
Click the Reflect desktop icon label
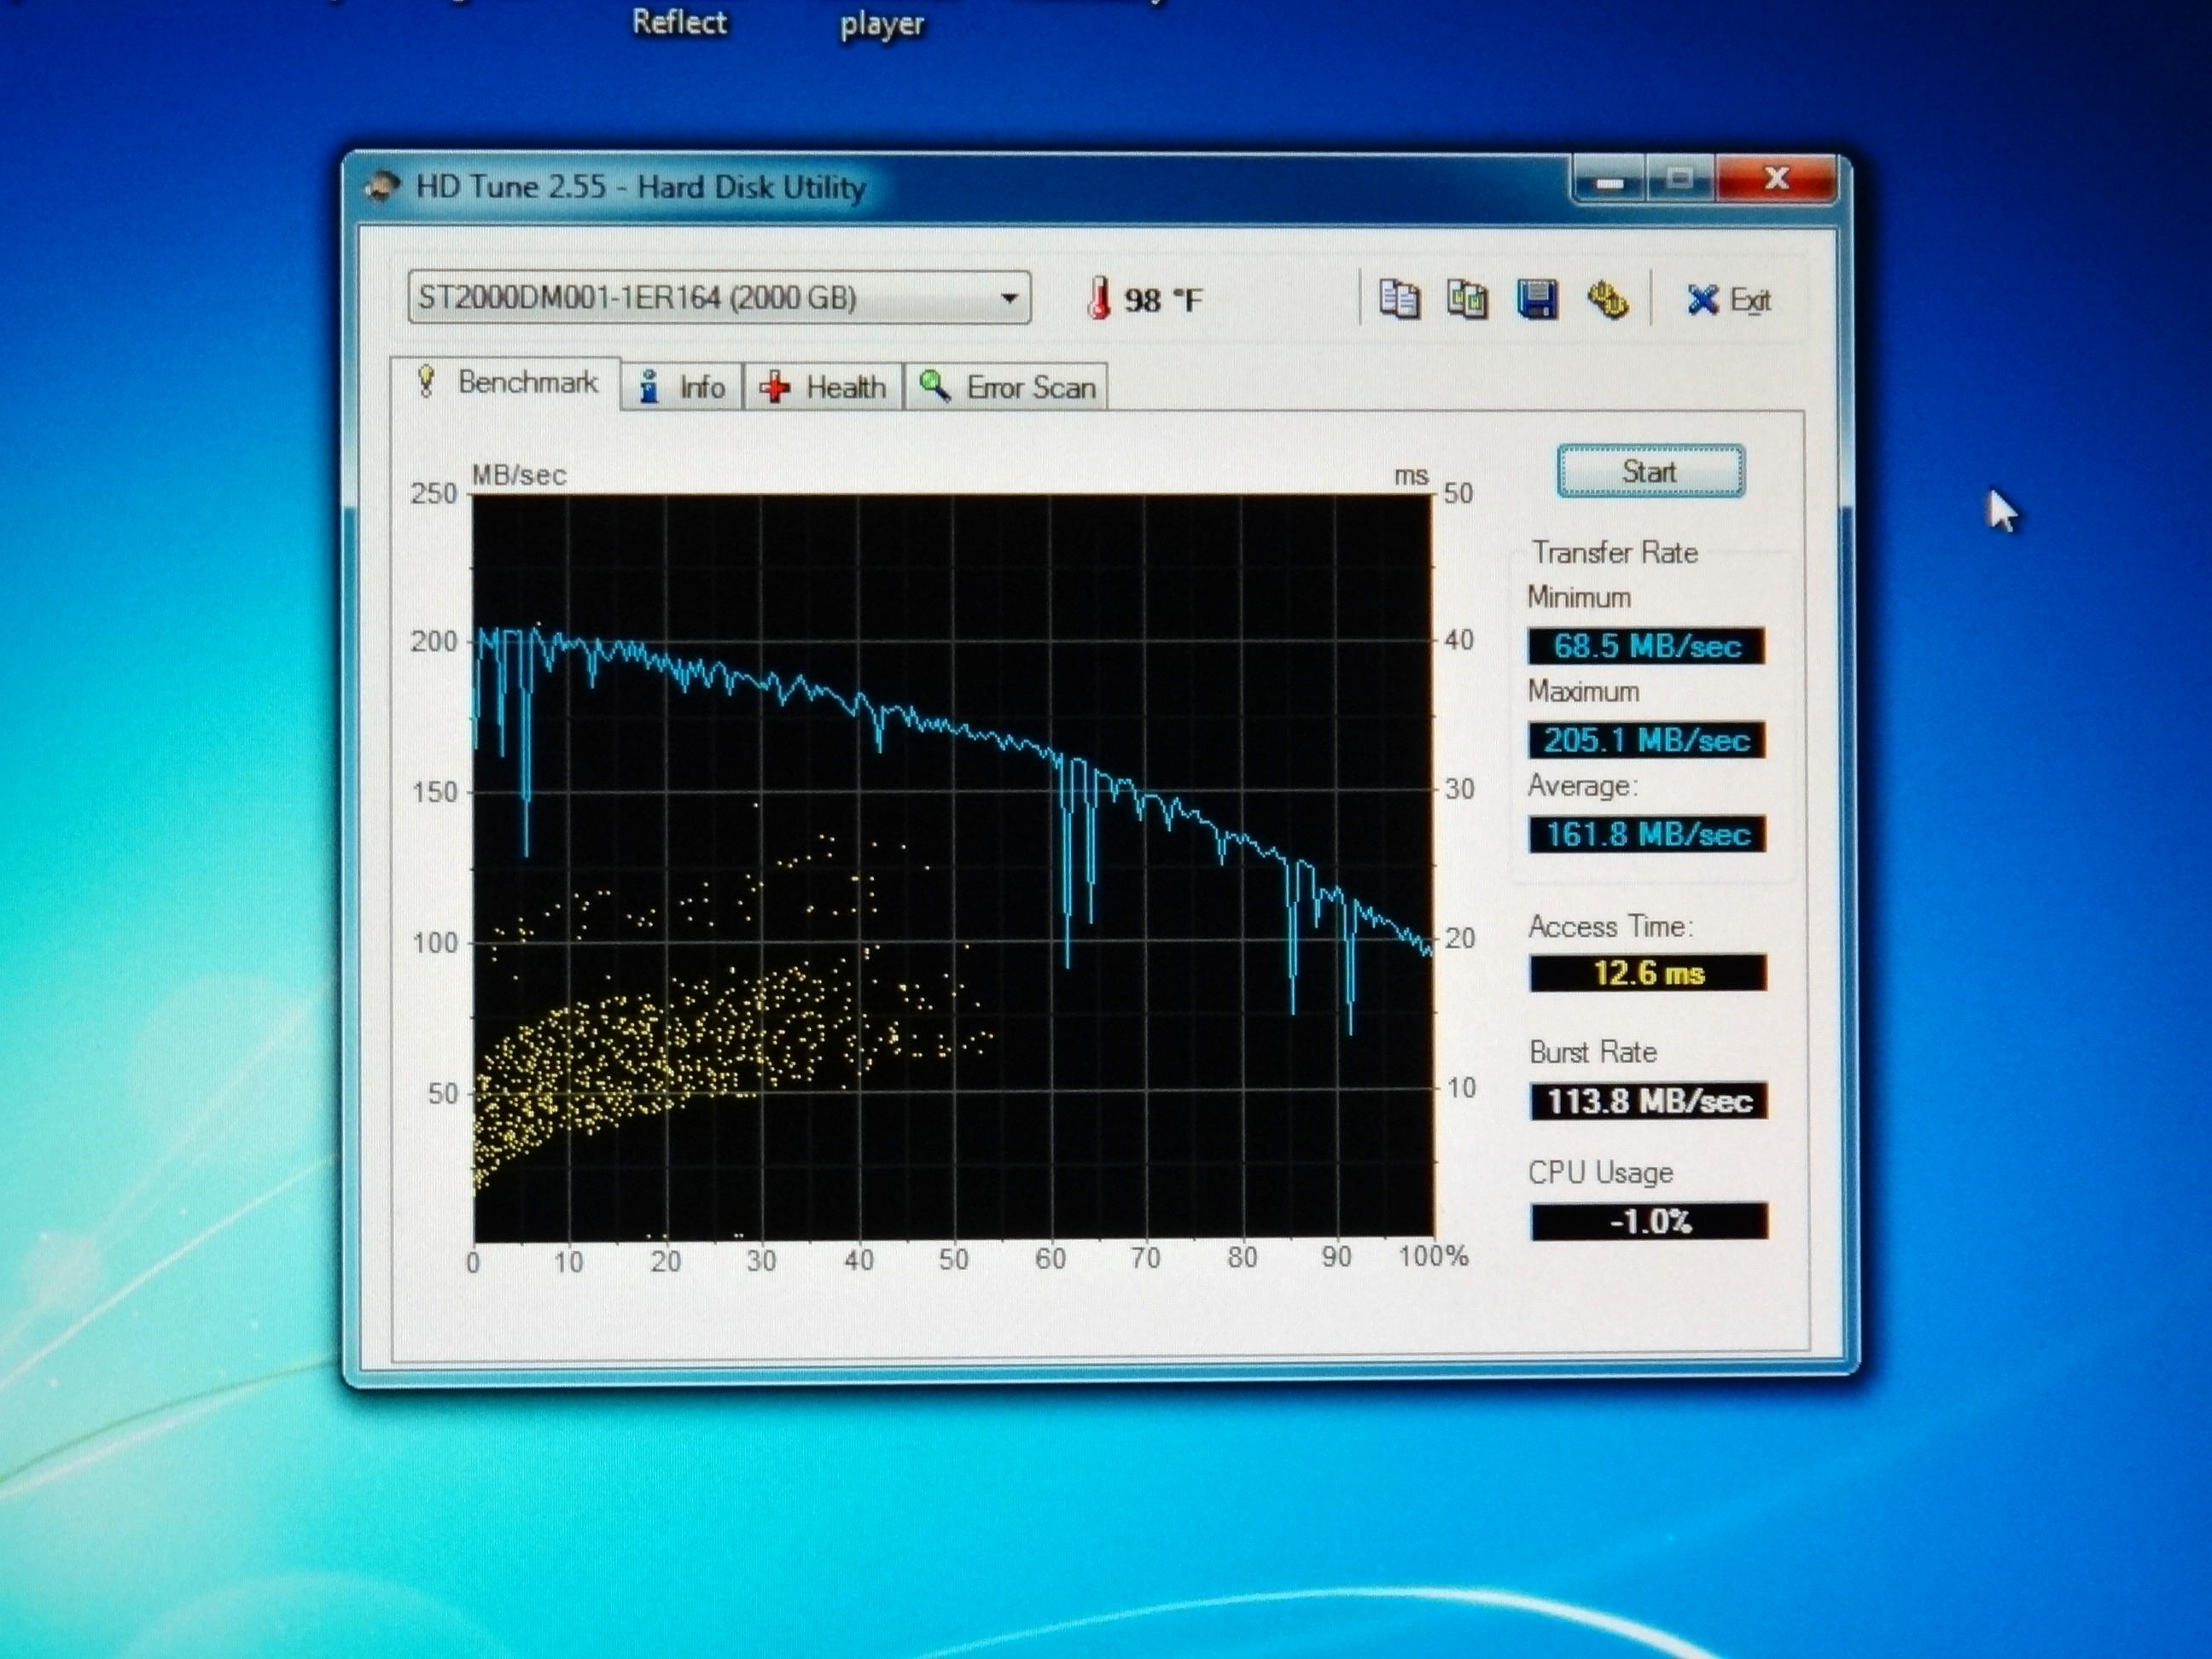[x=679, y=22]
